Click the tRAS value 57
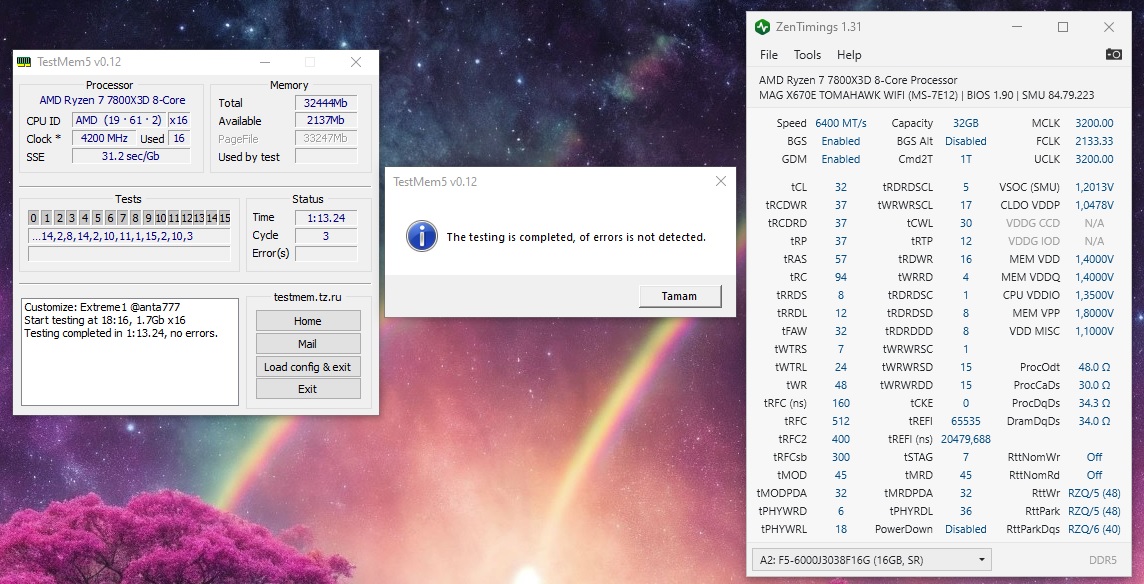Viewport: 1144px width, 584px height. pos(841,259)
